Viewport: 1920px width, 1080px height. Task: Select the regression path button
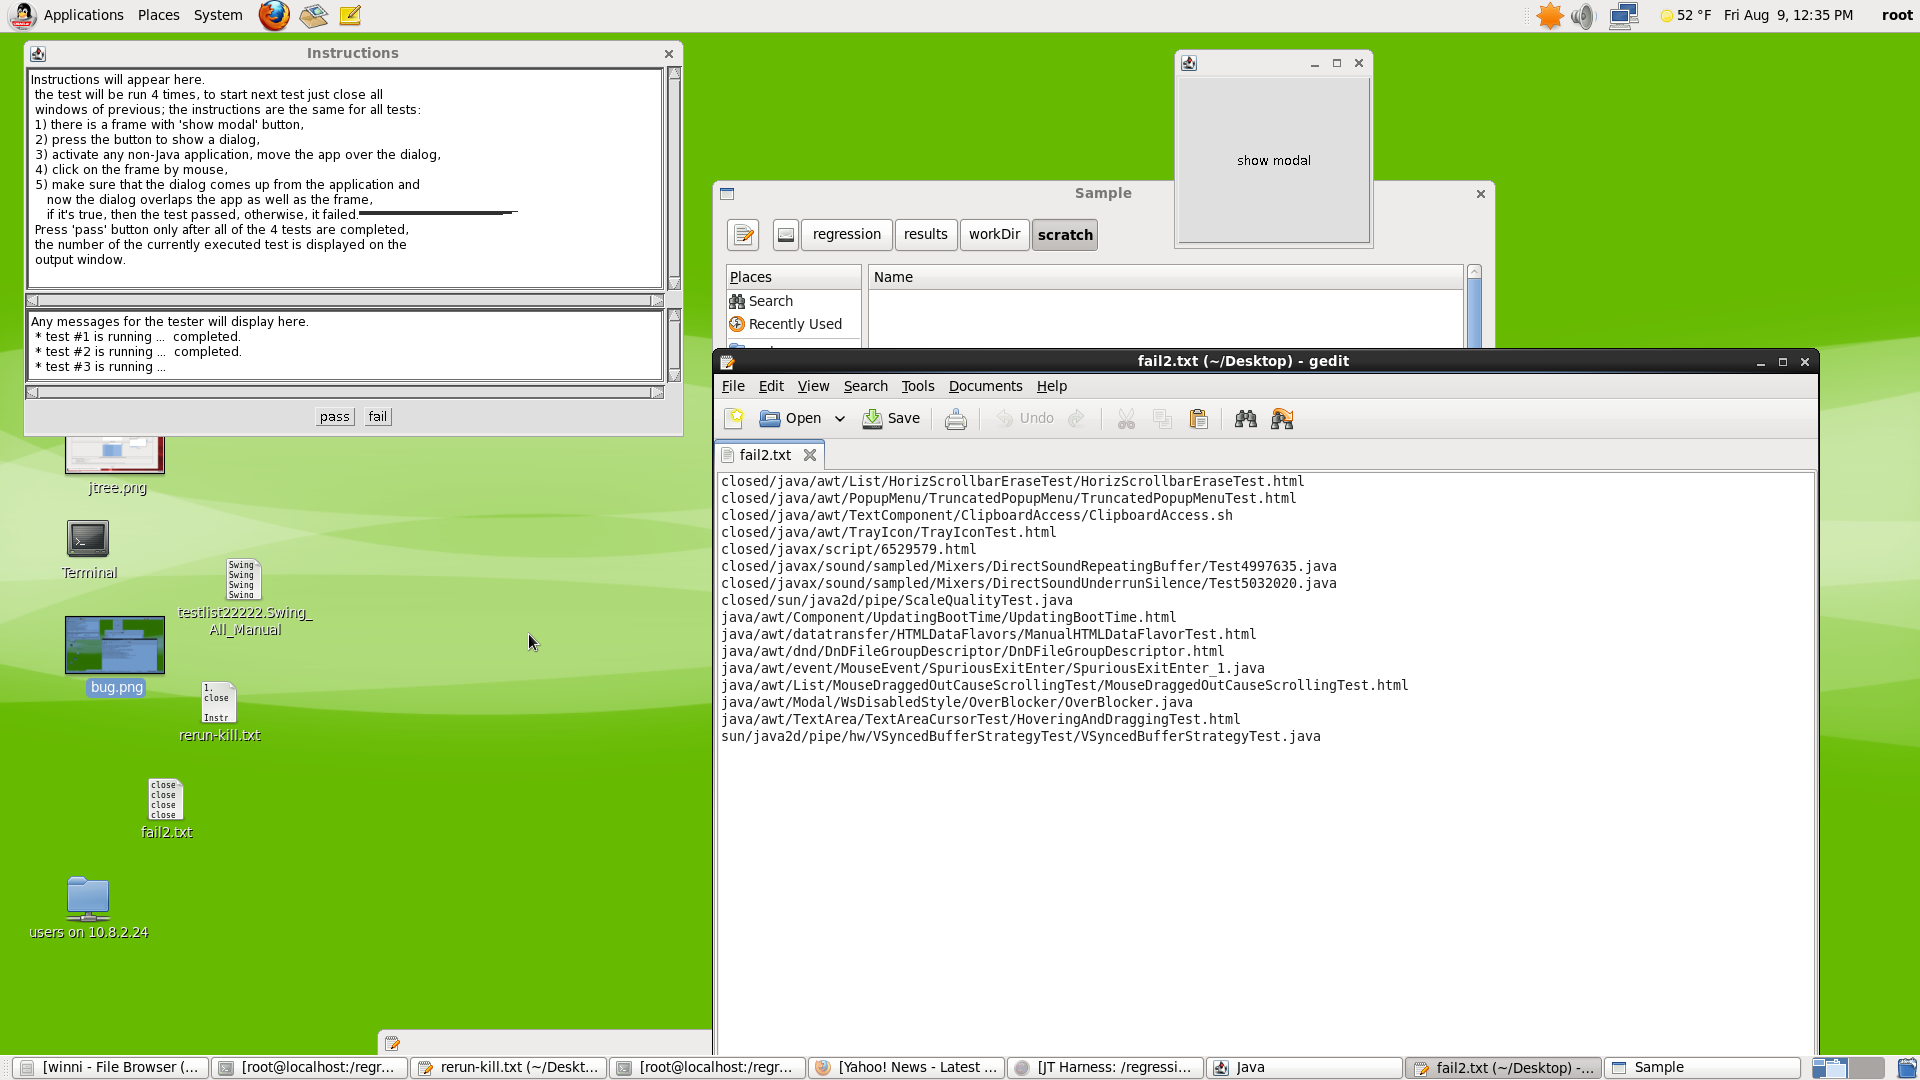click(x=846, y=235)
